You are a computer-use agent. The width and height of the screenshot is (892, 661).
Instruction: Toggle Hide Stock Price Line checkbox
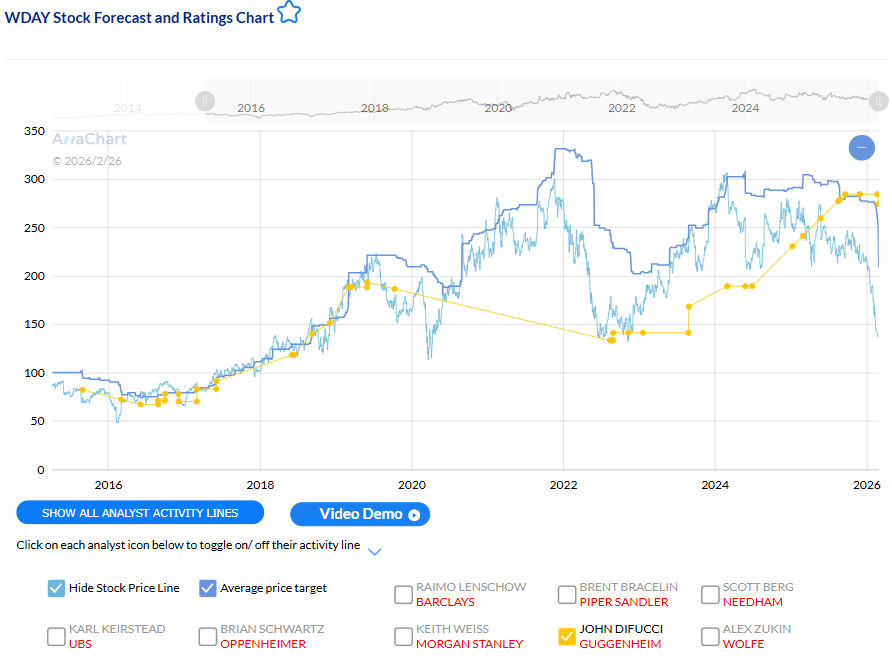pyautogui.click(x=56, y=588)
